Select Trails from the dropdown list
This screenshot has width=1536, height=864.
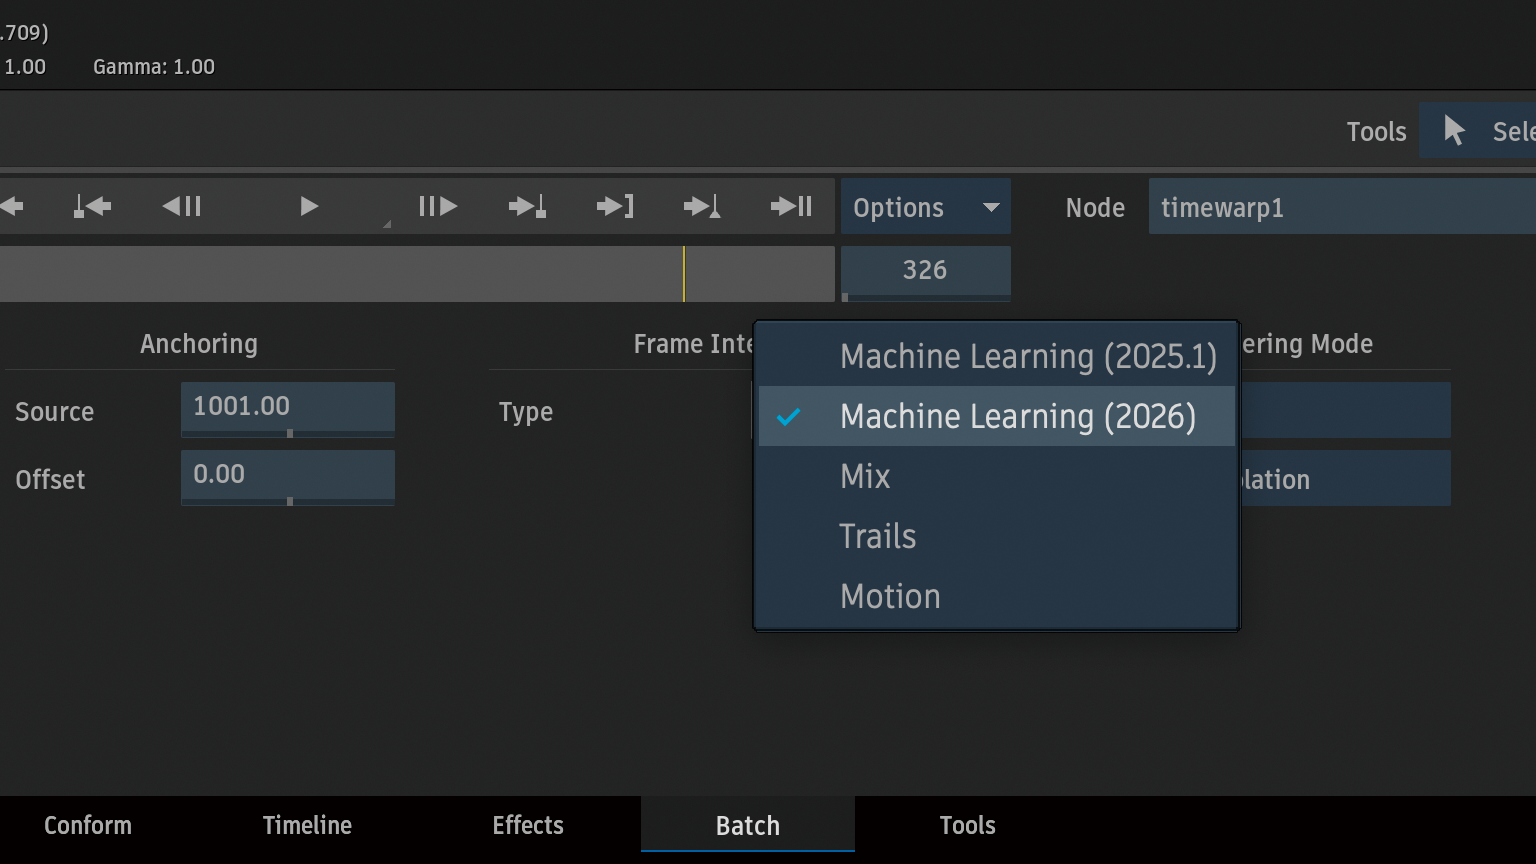(877, 537)
